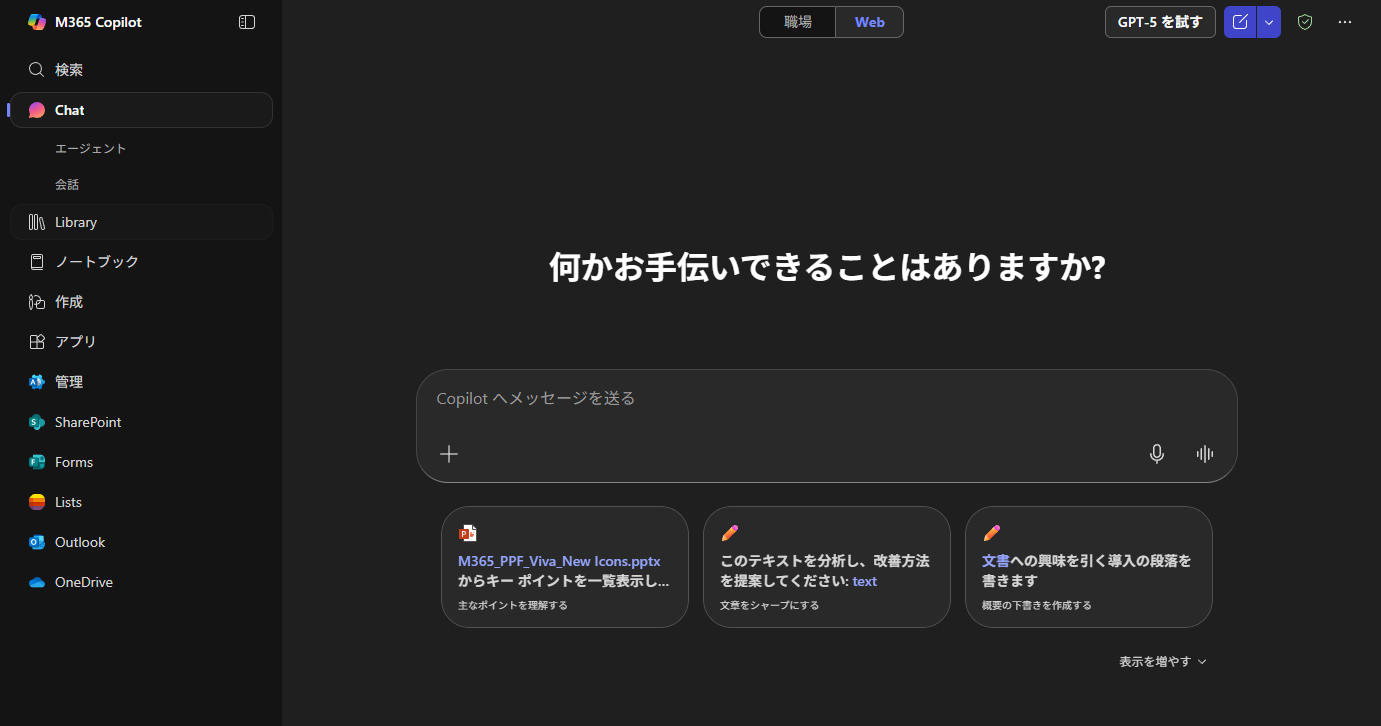Click the GPT-5 を試す button
The image size is (1381, 726).
click(1160, 22)
